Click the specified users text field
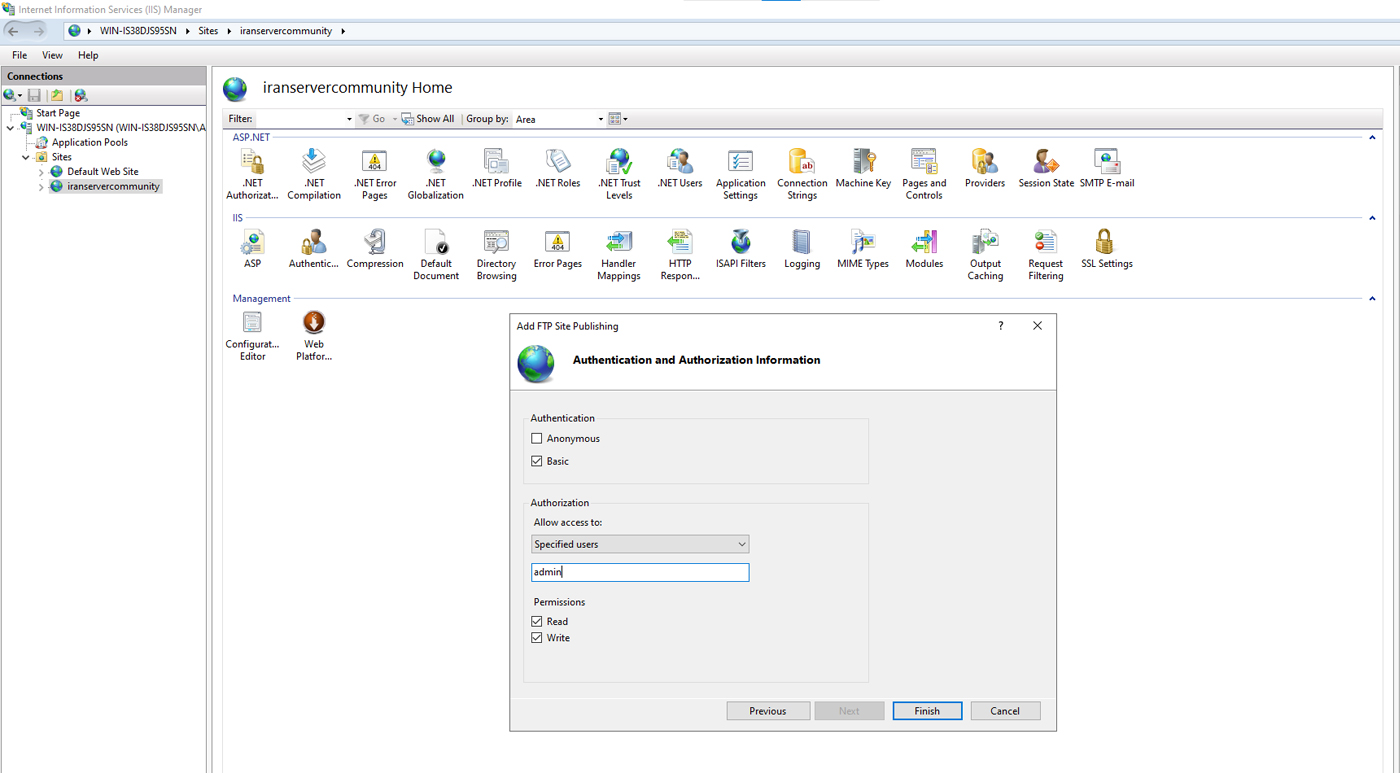This screenshot has height=773, width=1400. pyautogui.click(x=640, y=573)
